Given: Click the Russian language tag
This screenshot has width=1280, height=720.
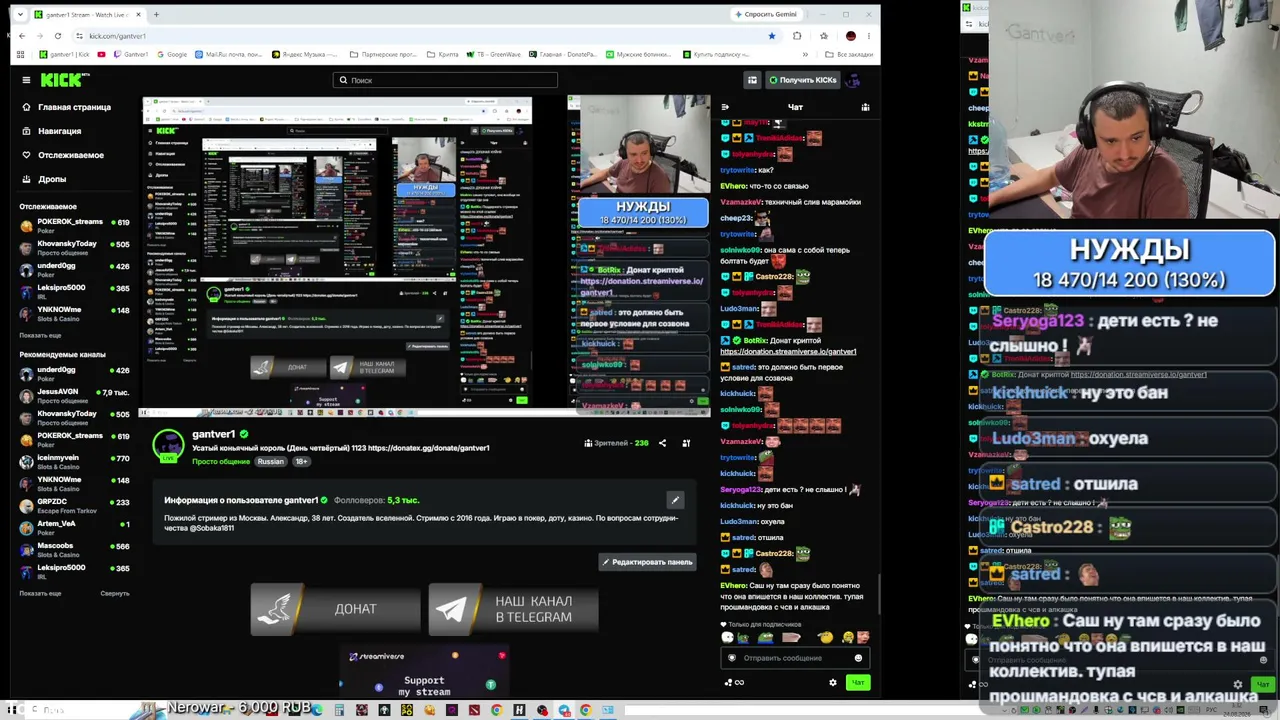Looking at the screenshot, I should (x=270, y=461).
